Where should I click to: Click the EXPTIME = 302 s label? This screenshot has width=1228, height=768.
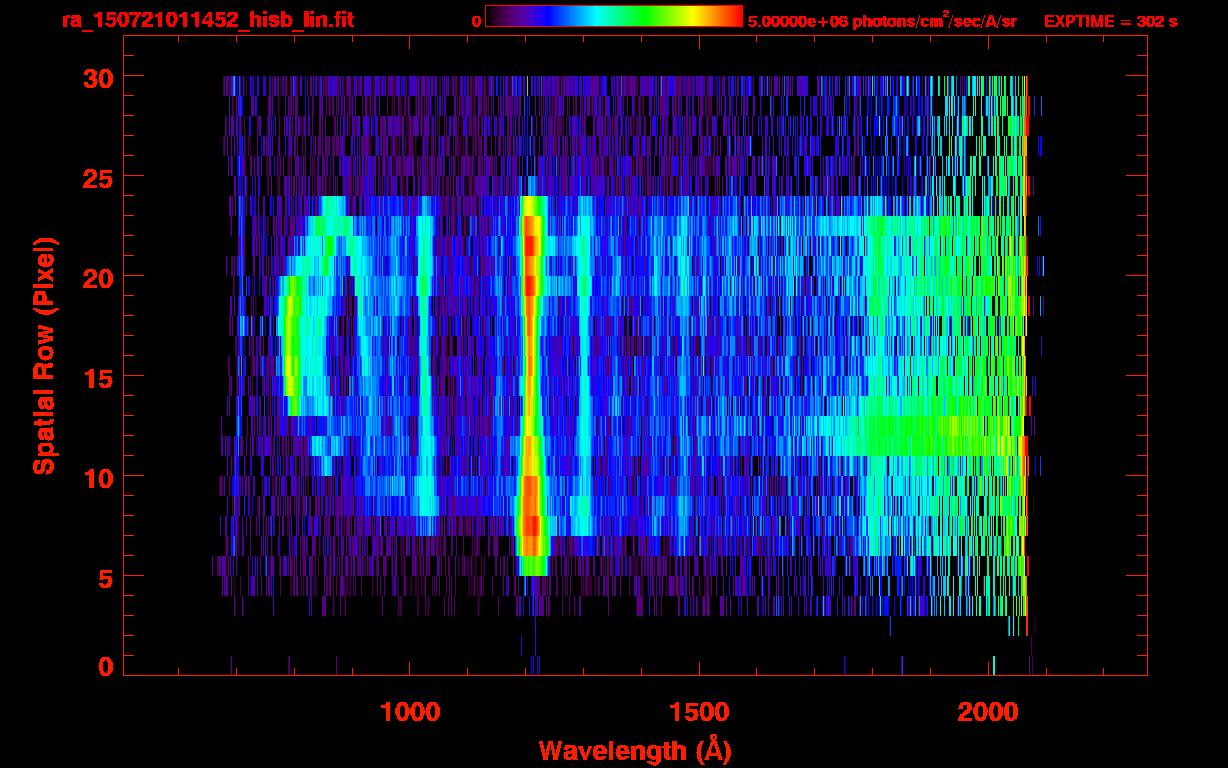click(x=1110, y=21)
